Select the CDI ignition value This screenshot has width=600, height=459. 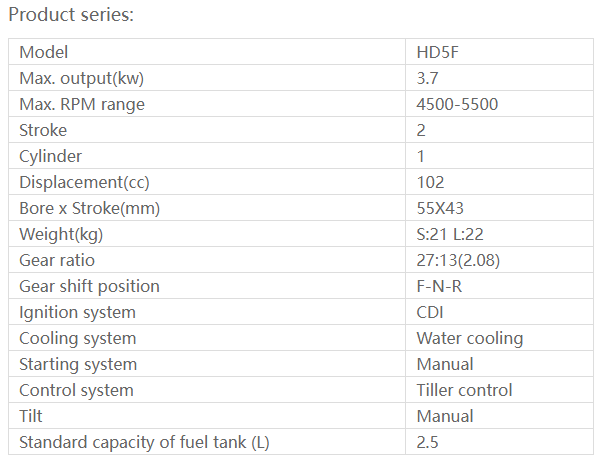point(430,313)
